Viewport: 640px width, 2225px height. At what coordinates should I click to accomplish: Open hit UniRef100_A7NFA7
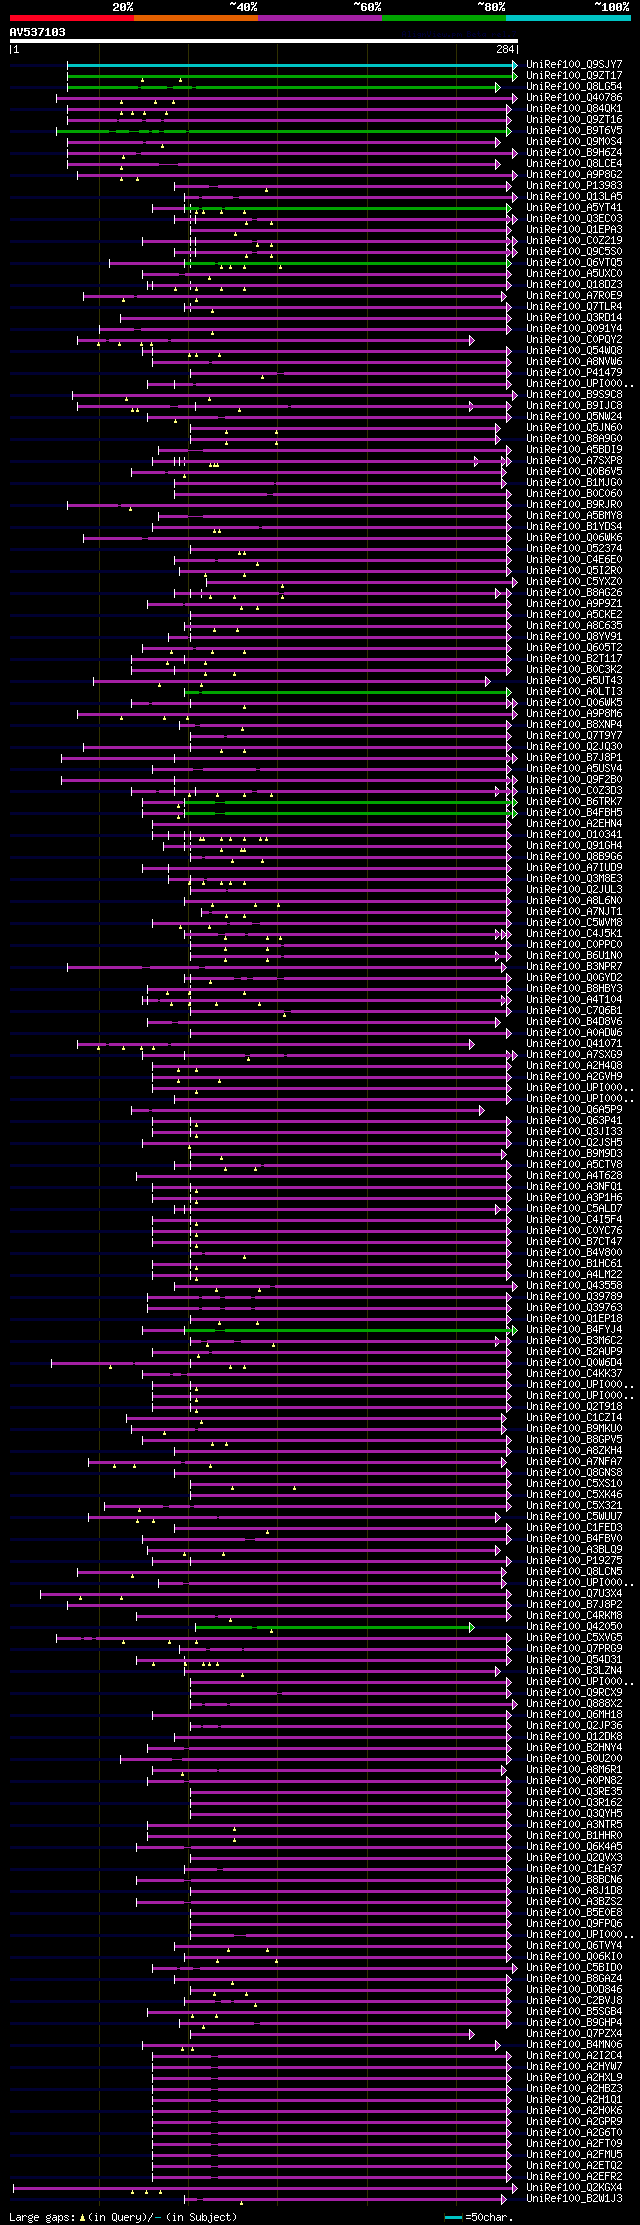tap(574, 1462)
